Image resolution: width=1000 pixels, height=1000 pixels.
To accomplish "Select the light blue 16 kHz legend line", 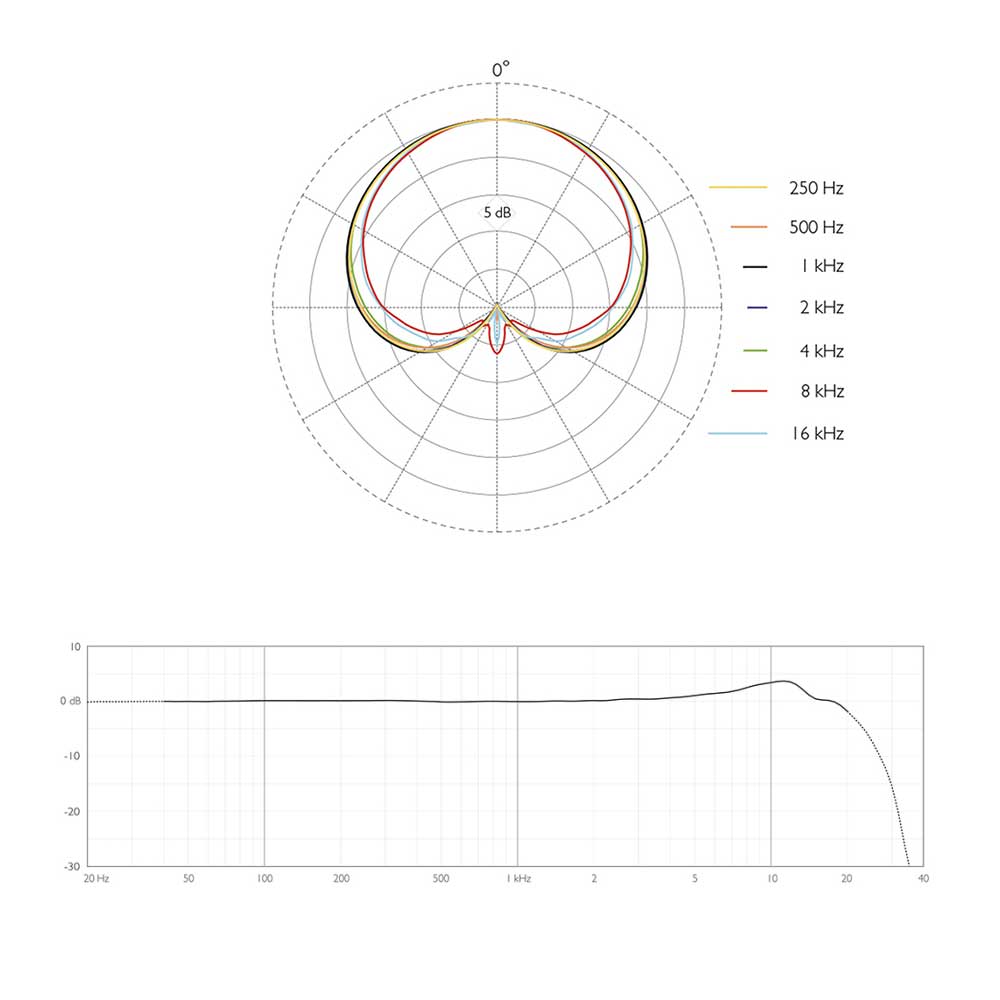I will tap(738, 433).
